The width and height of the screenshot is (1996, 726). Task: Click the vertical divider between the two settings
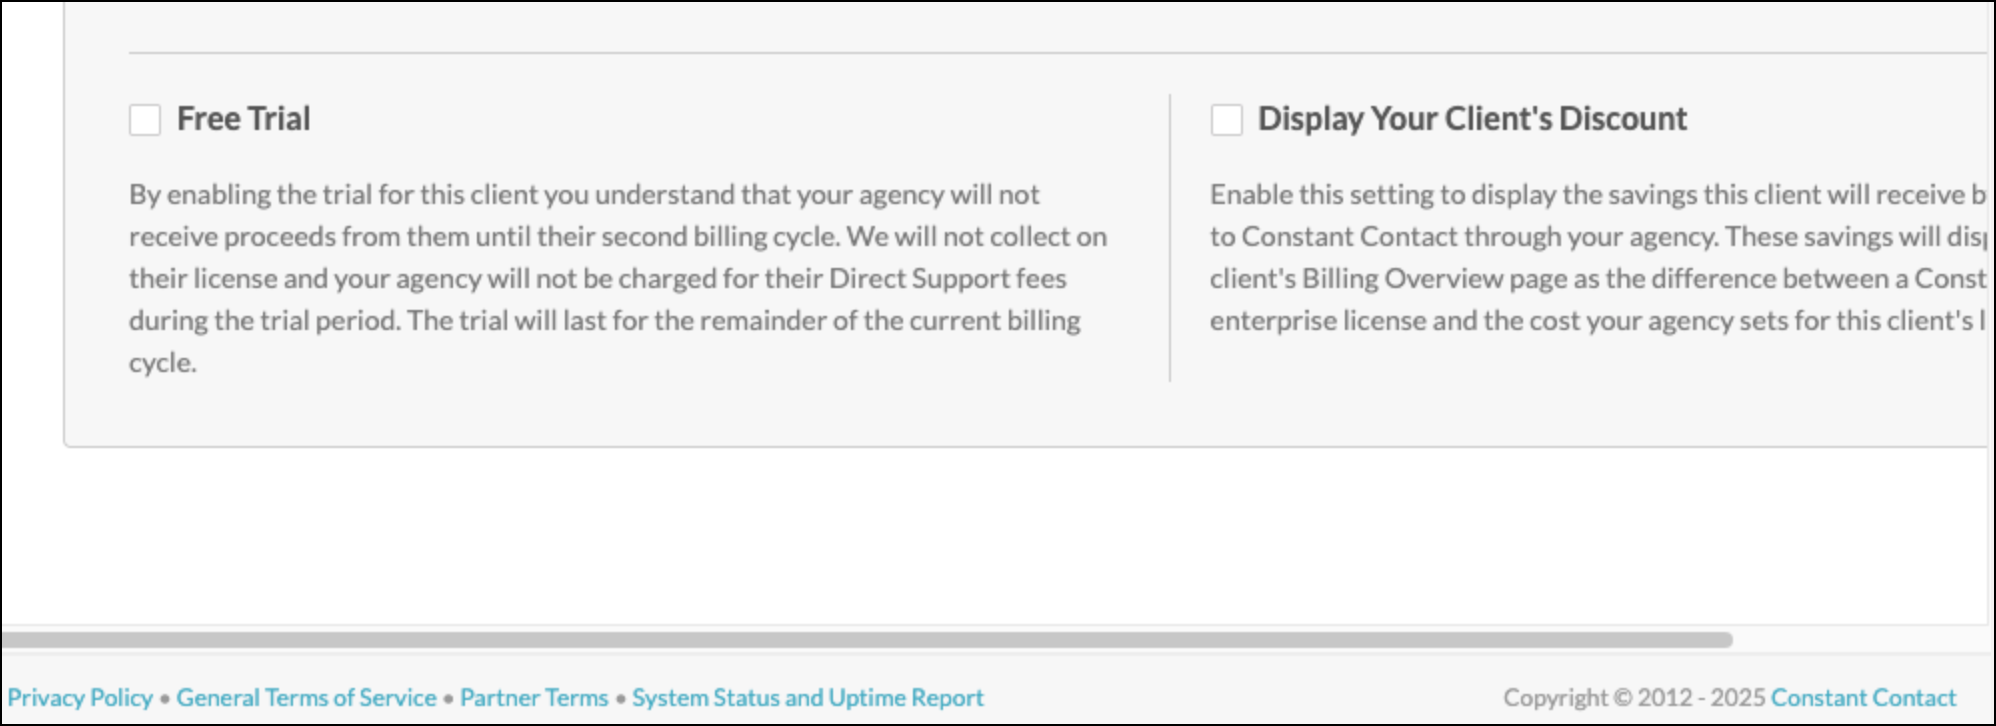point(1169,238)
